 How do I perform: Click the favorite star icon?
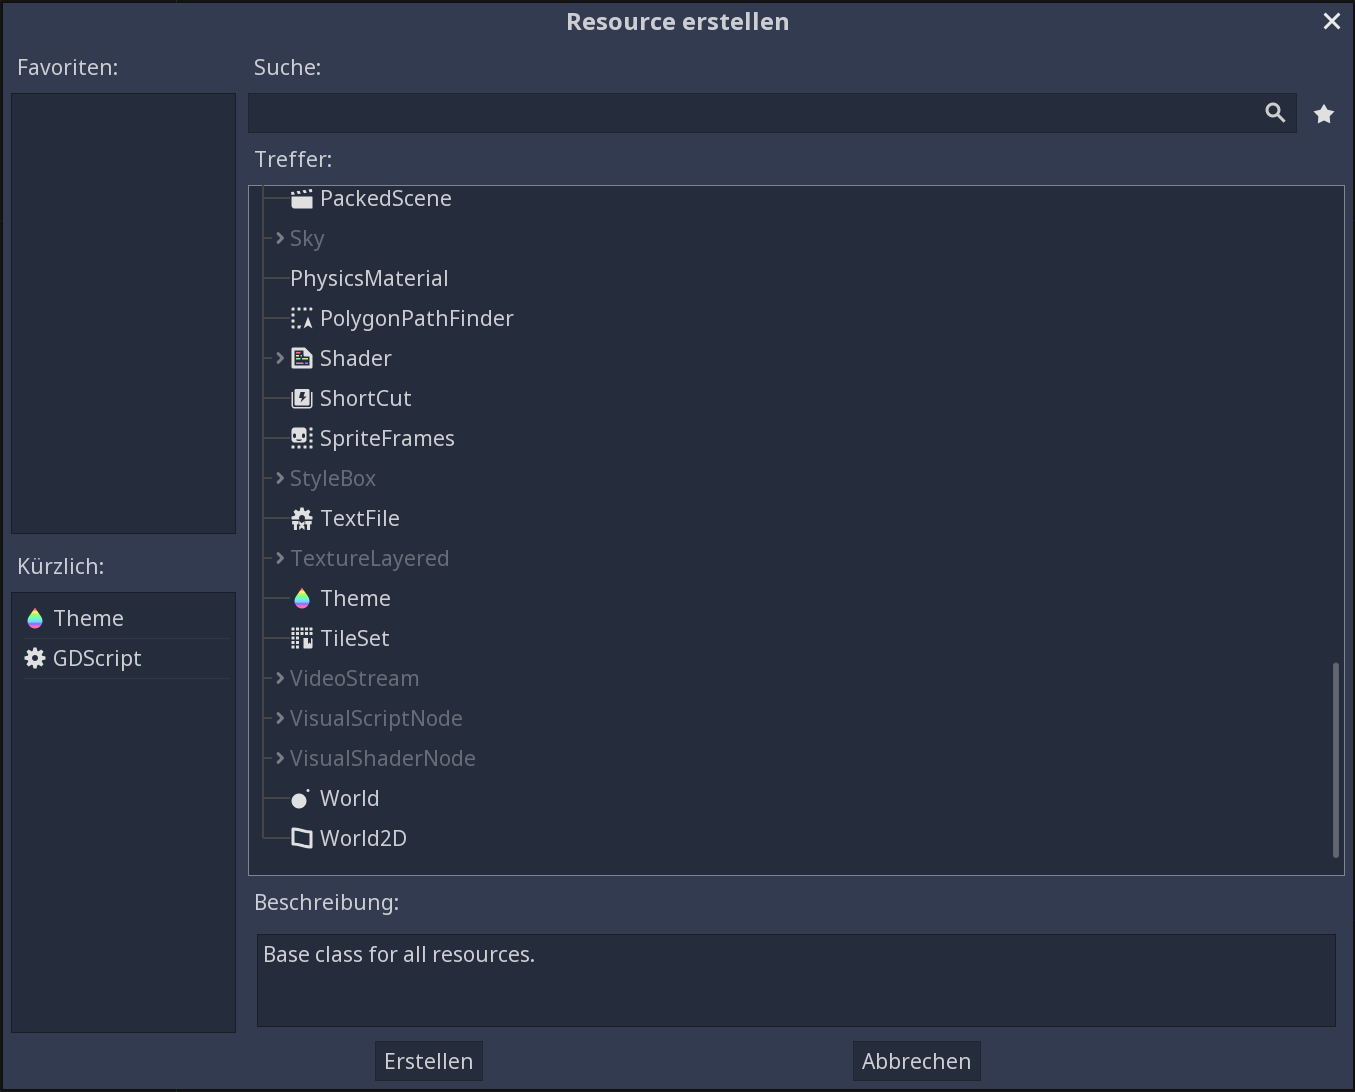1324,114
